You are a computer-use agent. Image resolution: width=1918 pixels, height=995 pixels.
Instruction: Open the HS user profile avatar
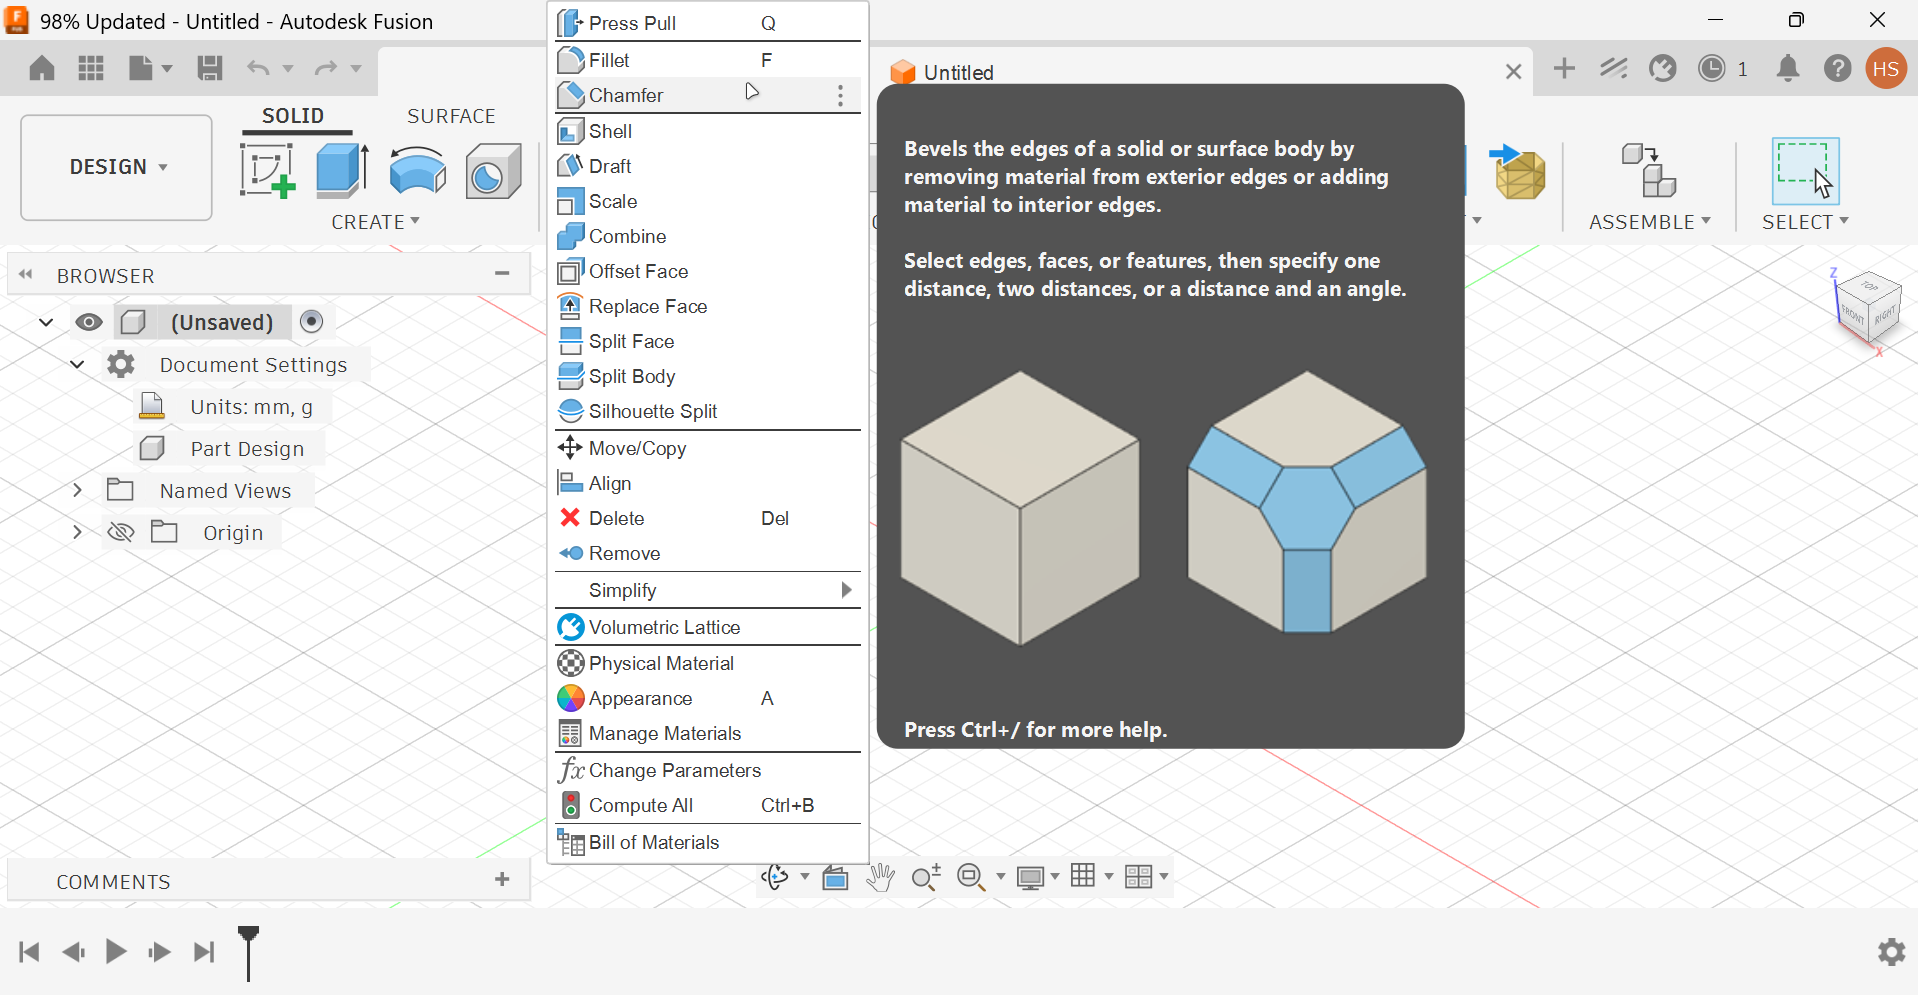(x=1886, y=68)
